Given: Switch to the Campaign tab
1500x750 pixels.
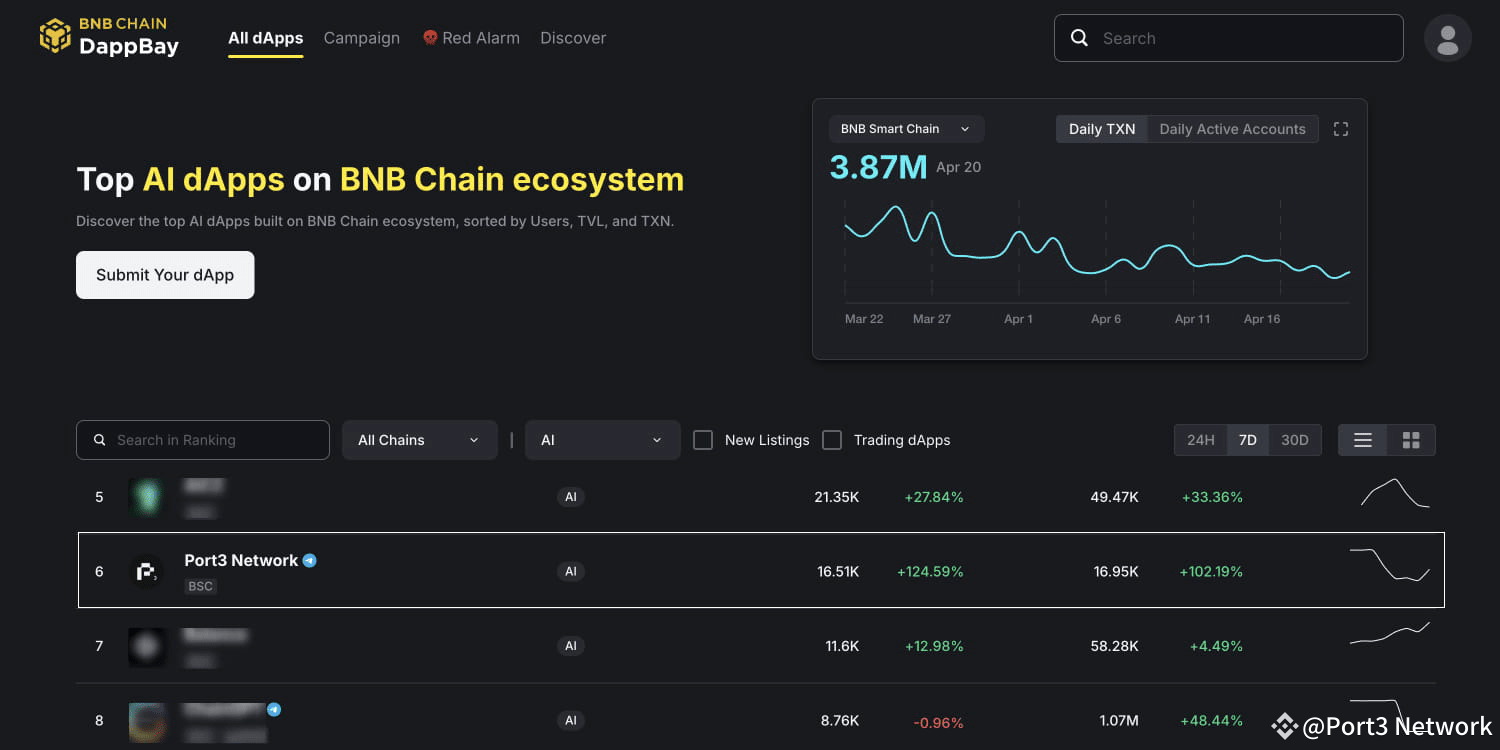Looking at the screenshot, I should pyautogui.click(x=361, y=37).
